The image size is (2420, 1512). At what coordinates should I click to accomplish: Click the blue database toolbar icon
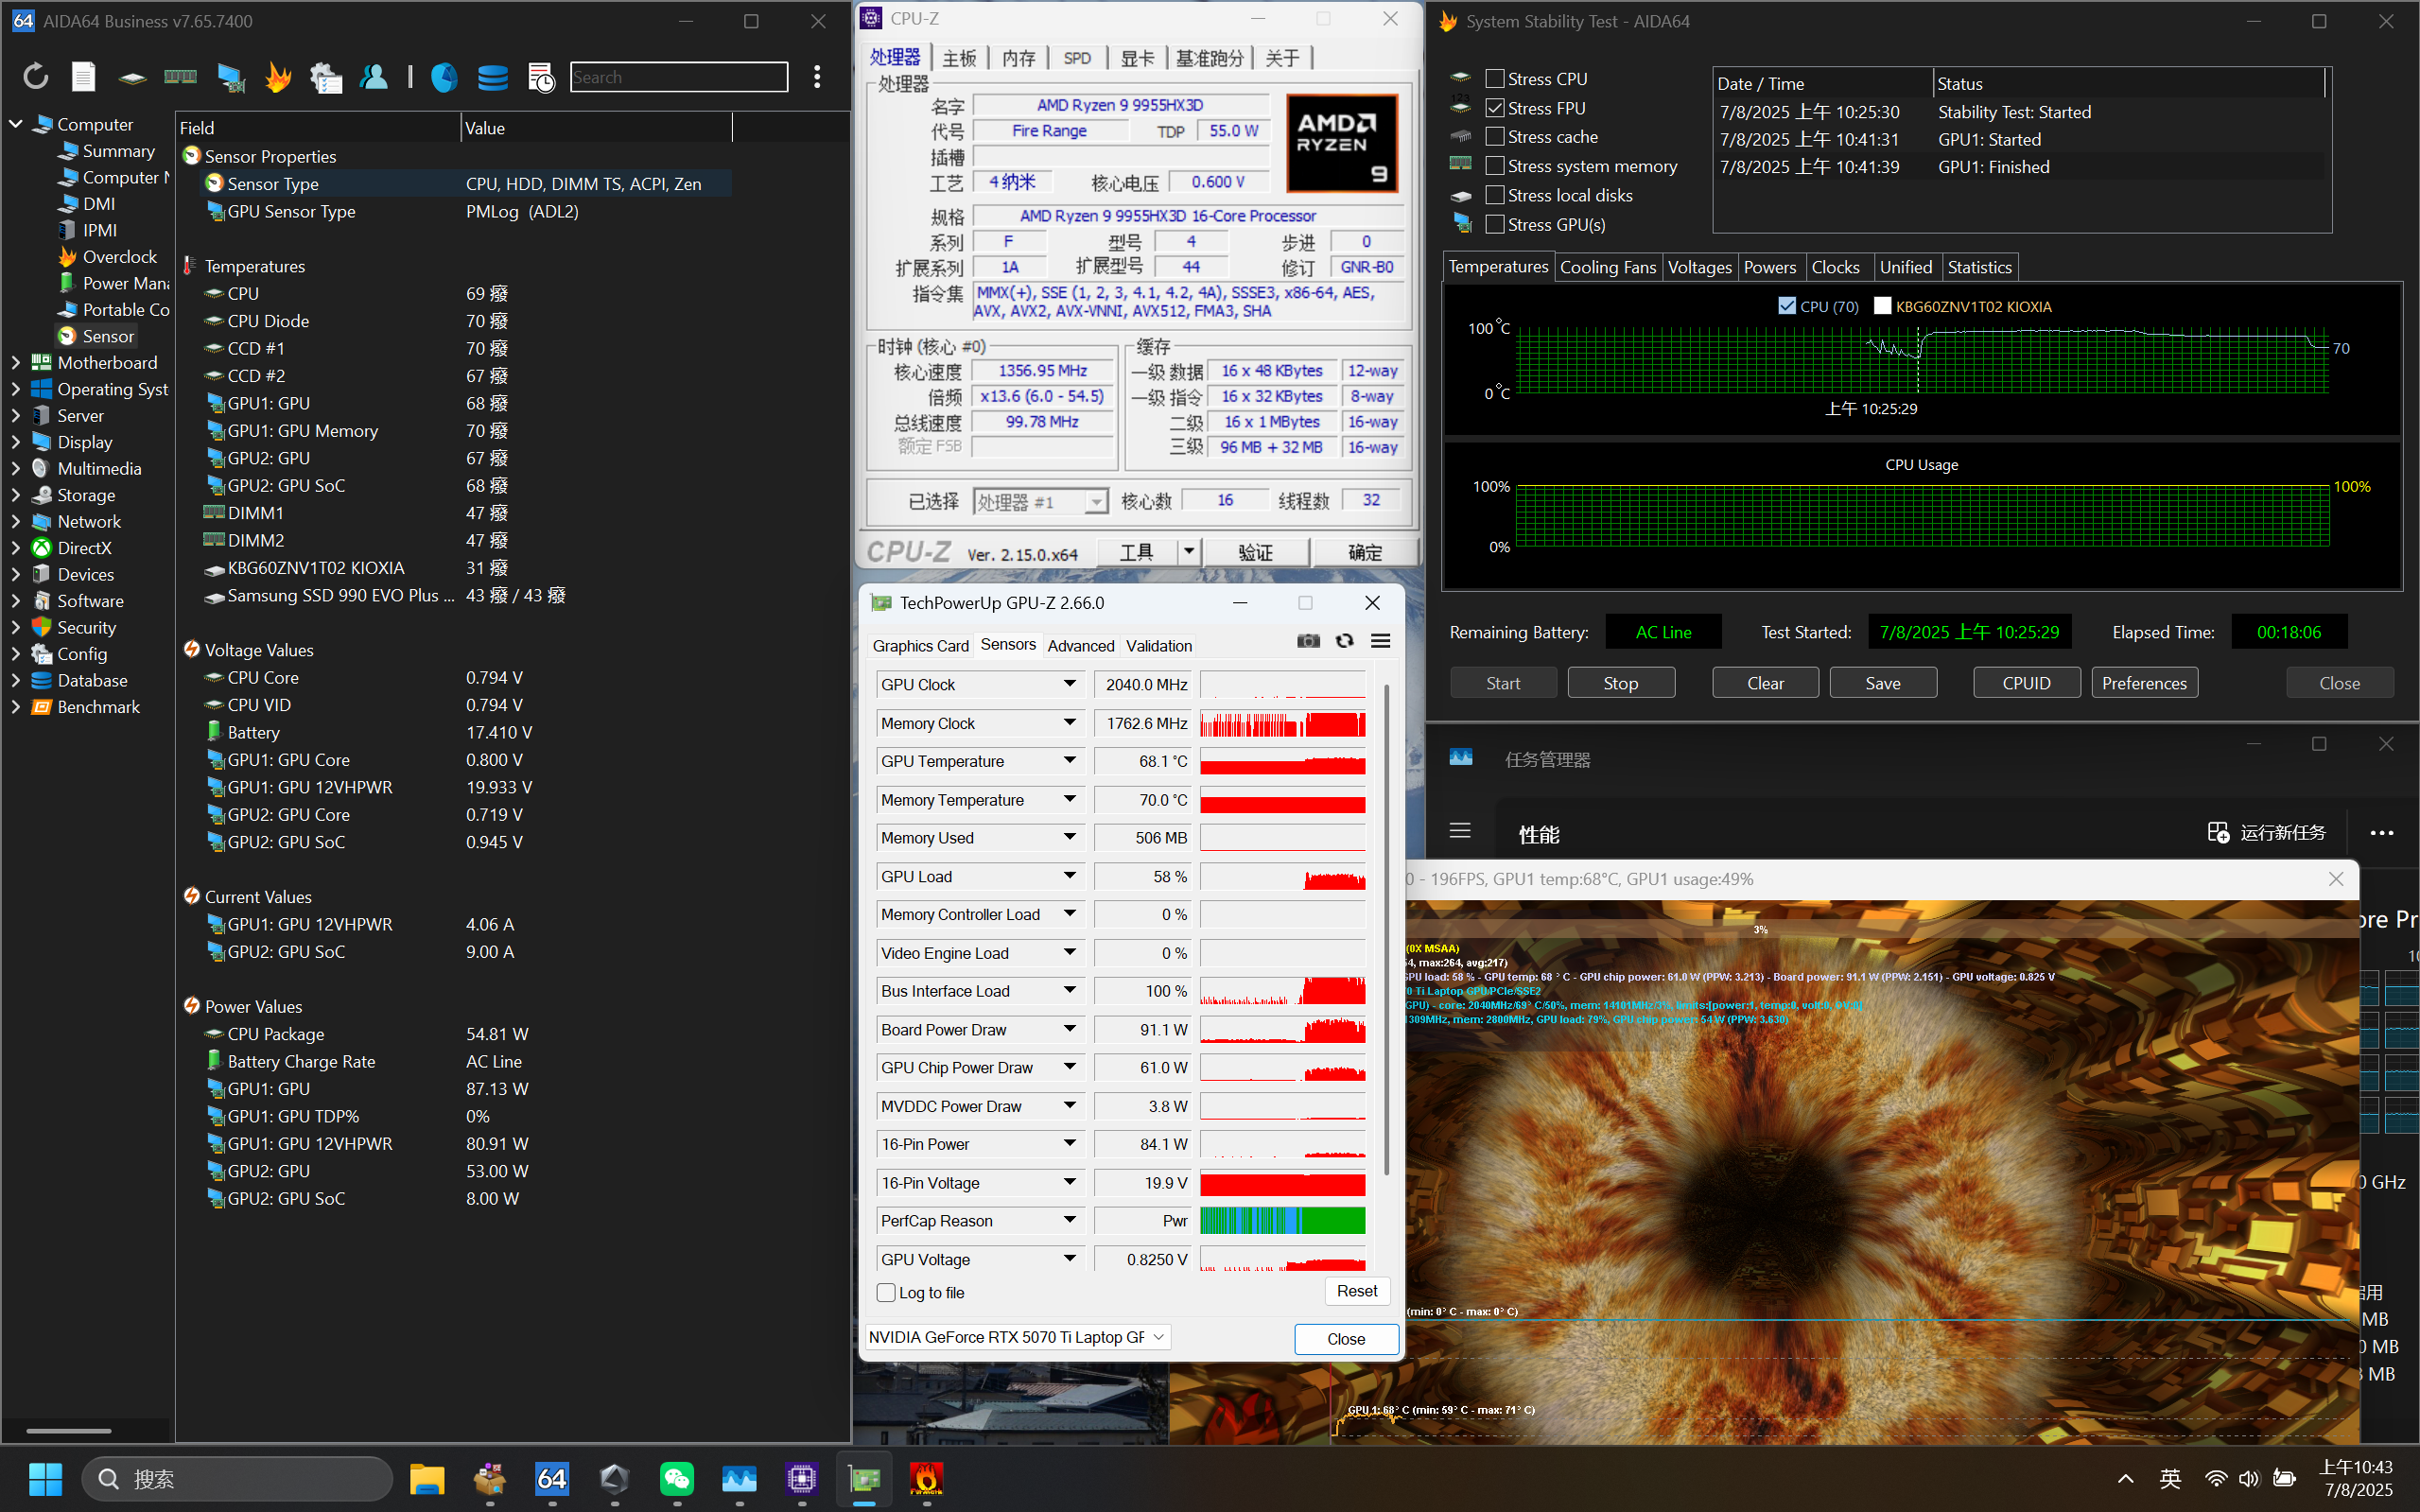coord(492,77)
